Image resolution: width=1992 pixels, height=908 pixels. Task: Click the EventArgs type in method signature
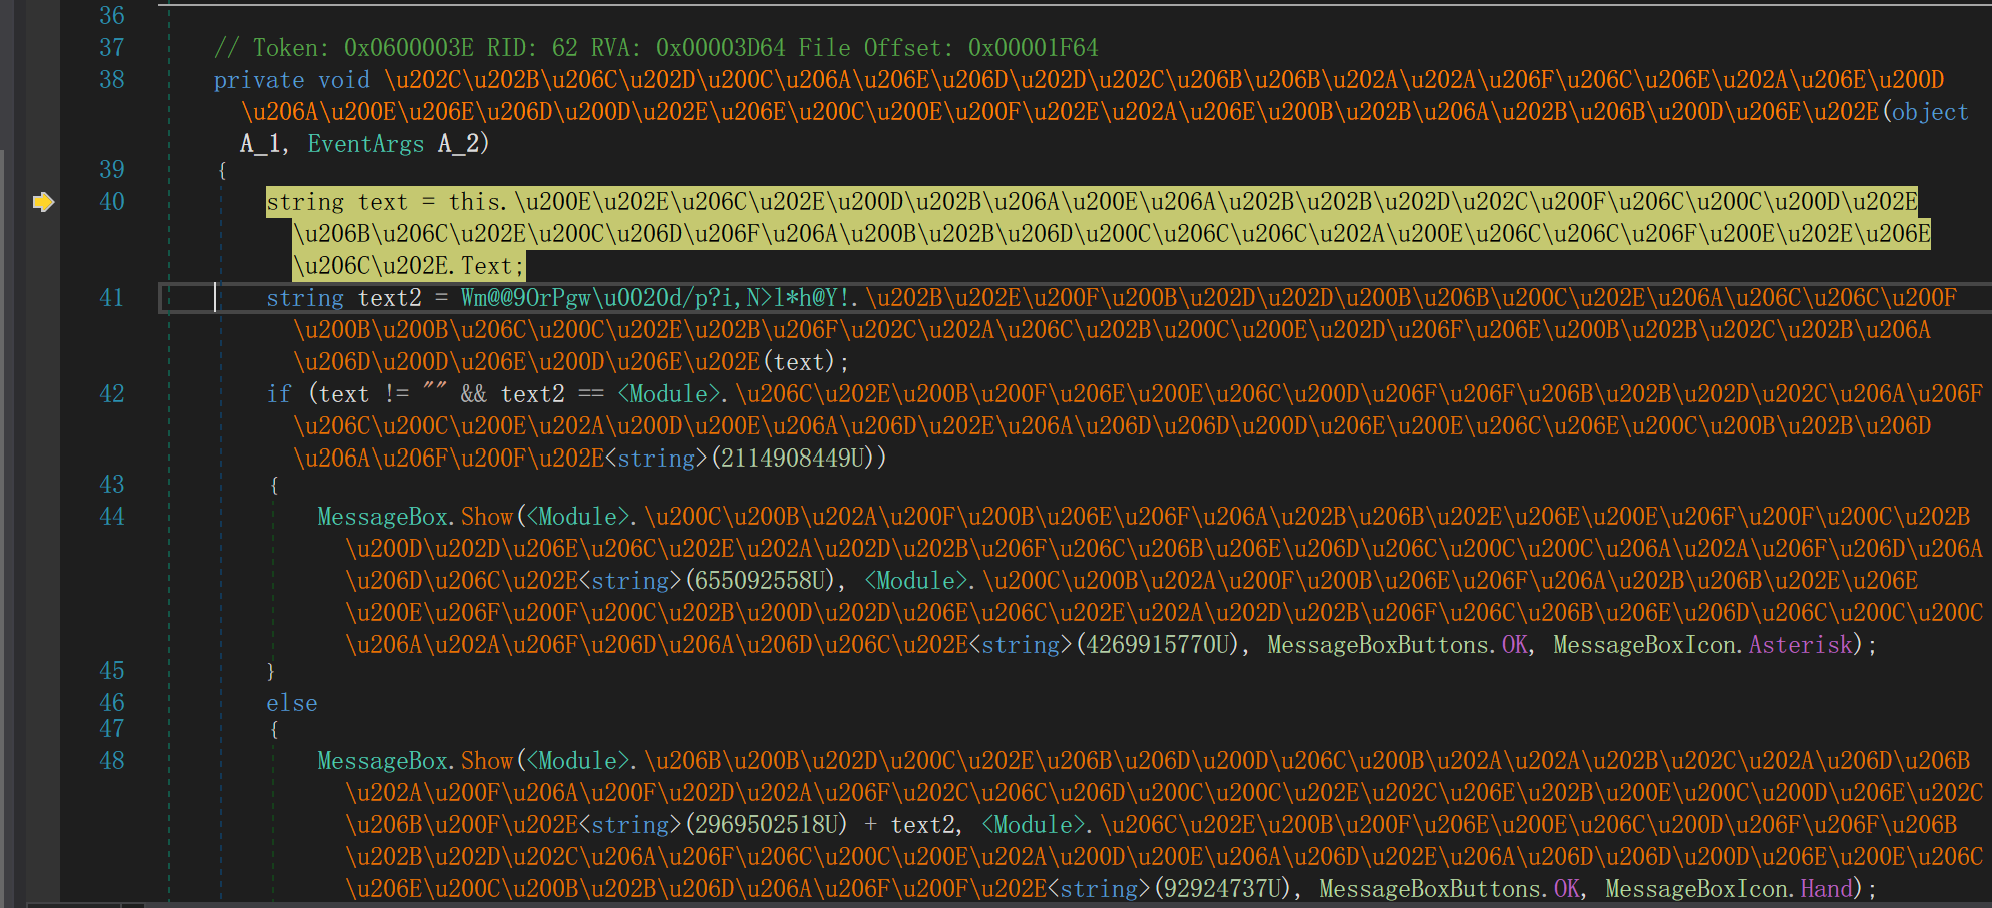366,144
